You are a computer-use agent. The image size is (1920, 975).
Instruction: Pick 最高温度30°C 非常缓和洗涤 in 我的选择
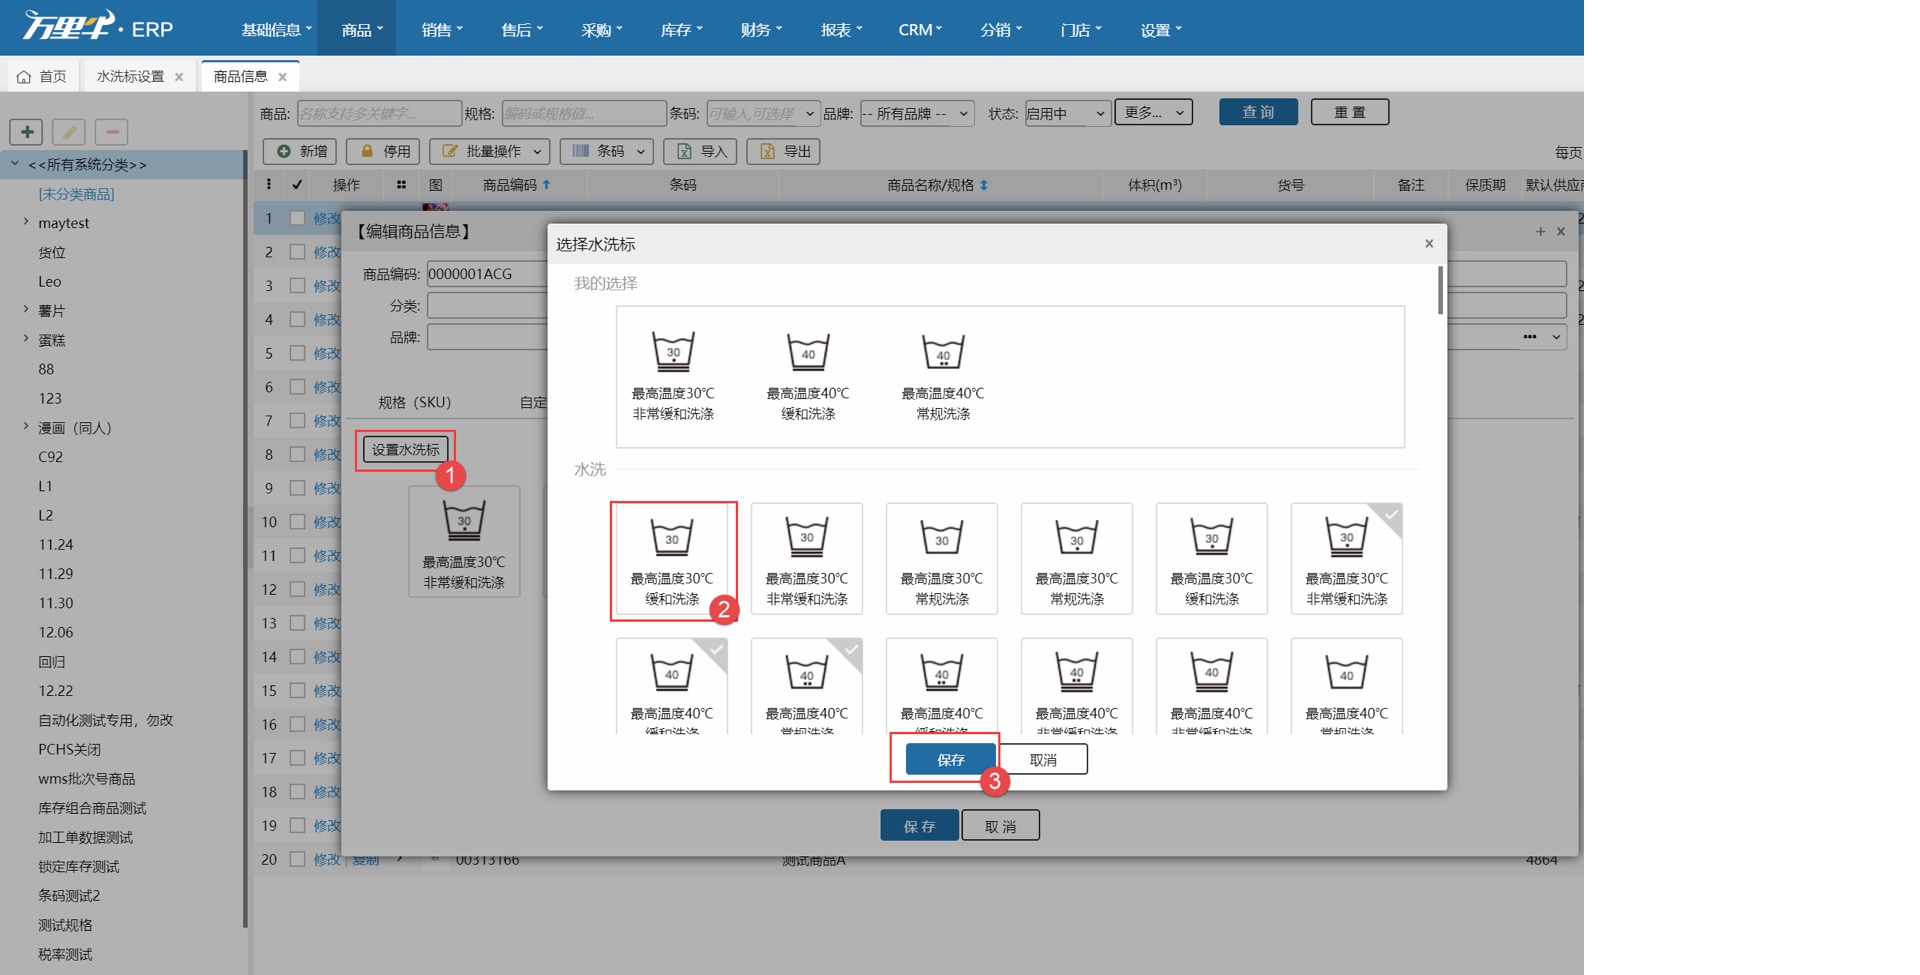pos(673,377)
